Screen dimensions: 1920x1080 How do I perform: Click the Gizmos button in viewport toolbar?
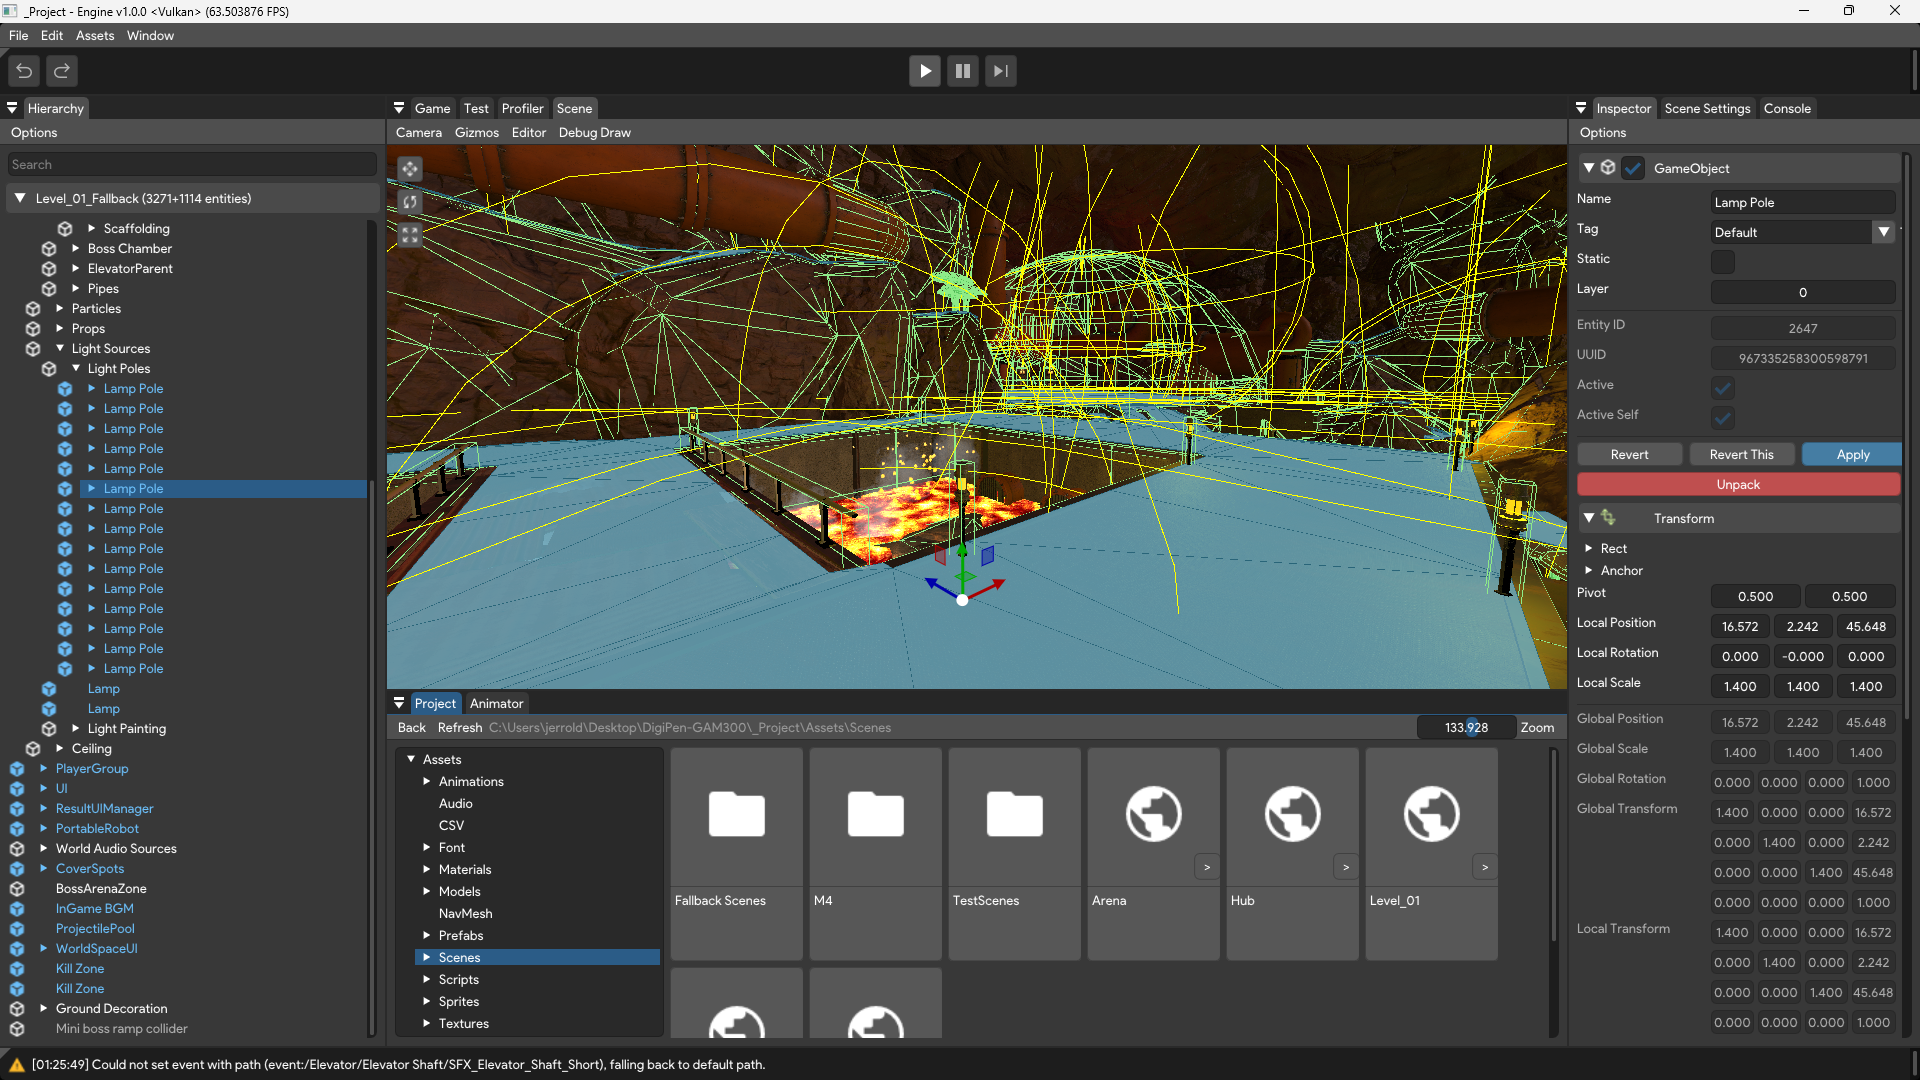pos(475,132)
